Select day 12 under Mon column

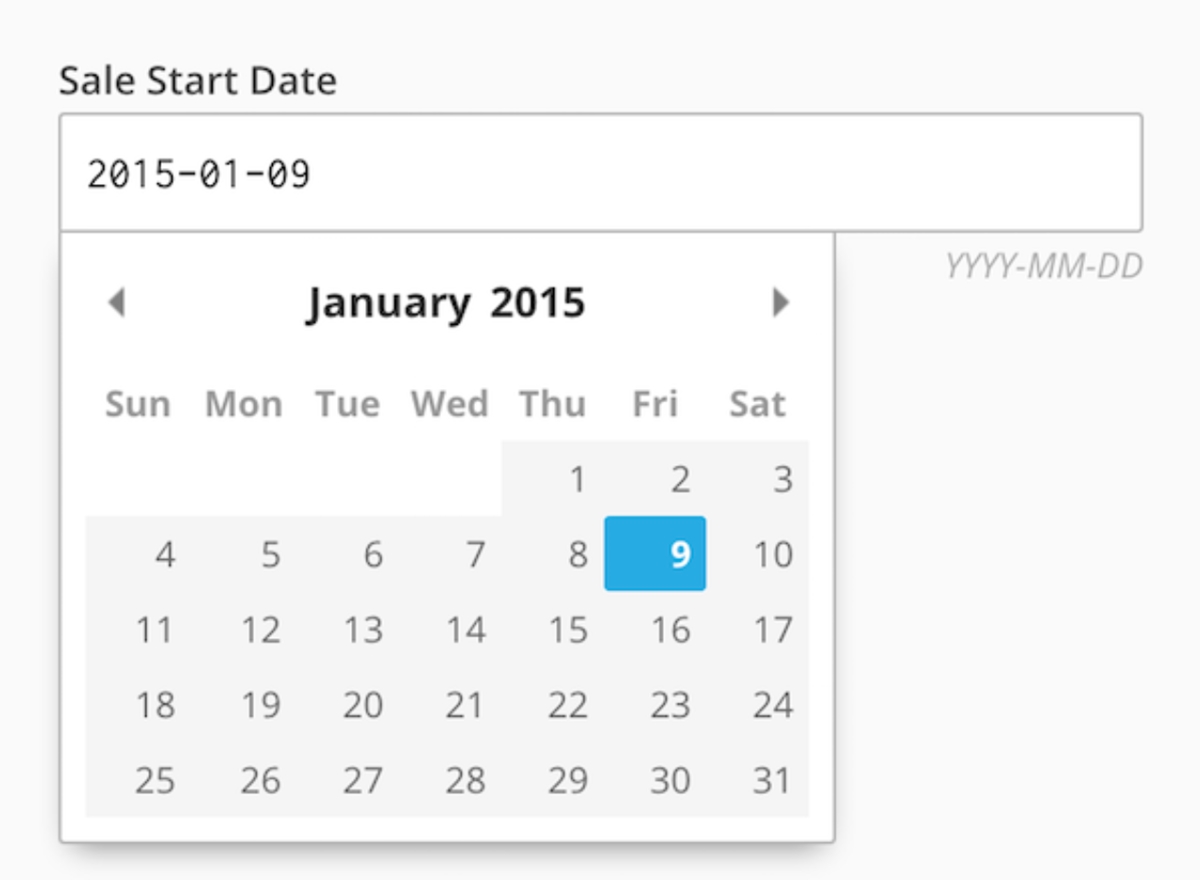(x=243, y=629)
